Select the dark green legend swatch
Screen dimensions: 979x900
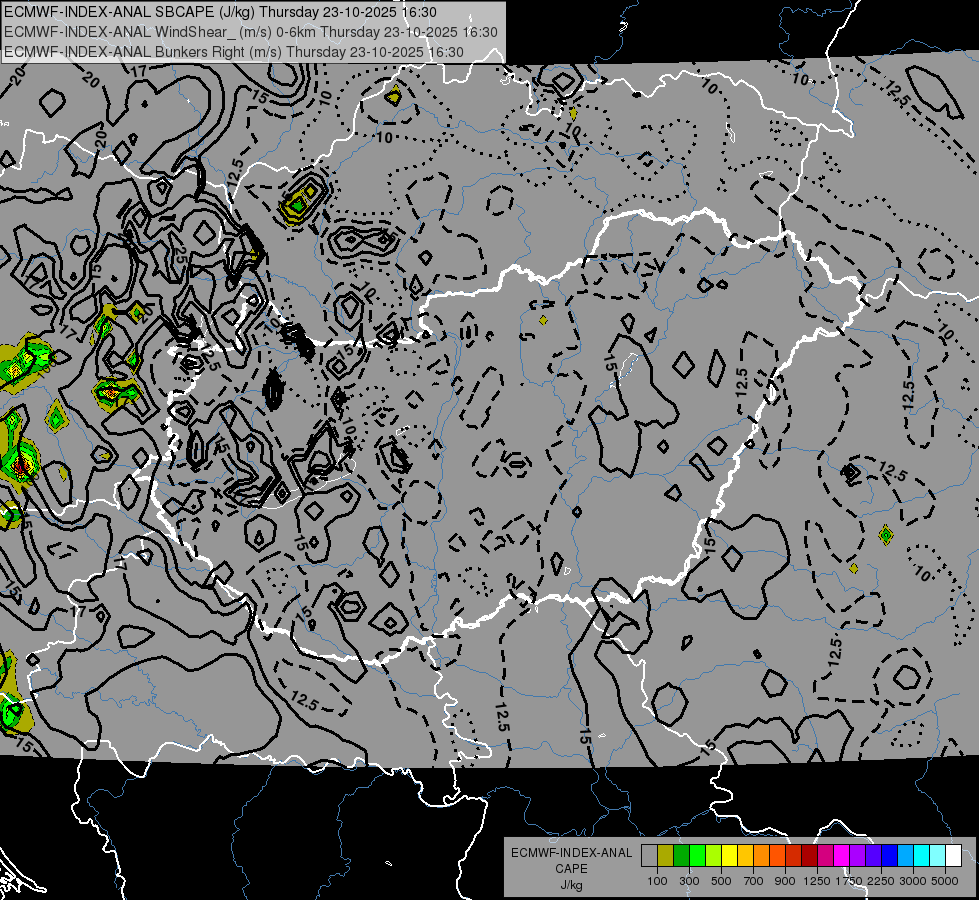[681, 856]
